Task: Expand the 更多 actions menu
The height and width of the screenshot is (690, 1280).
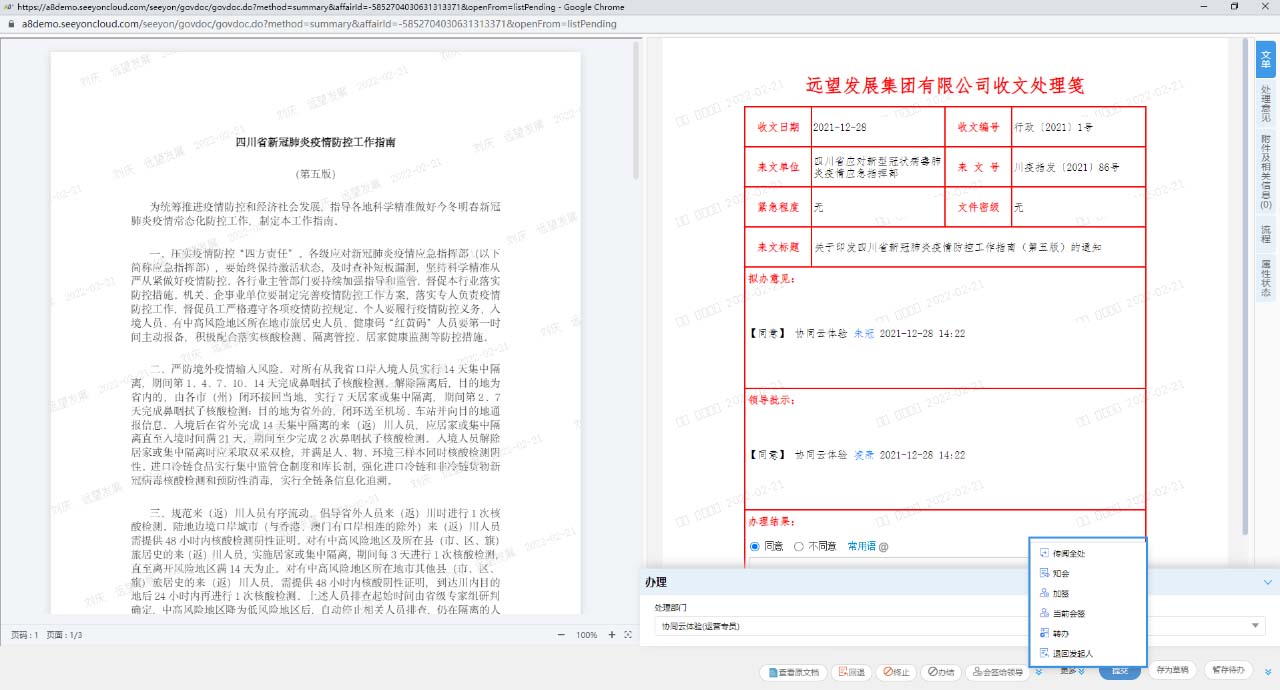Action: click(1075, 672)
